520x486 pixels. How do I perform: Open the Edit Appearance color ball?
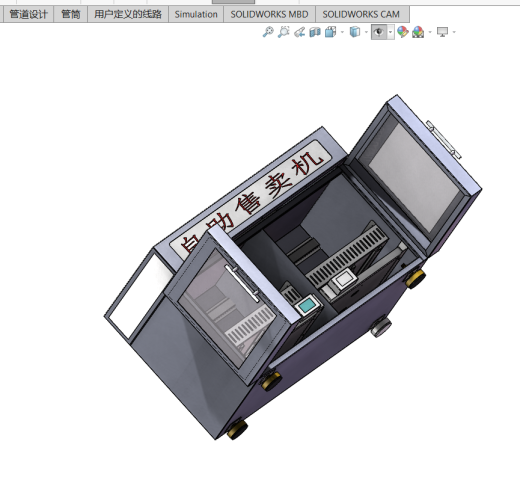click(403, 32)
